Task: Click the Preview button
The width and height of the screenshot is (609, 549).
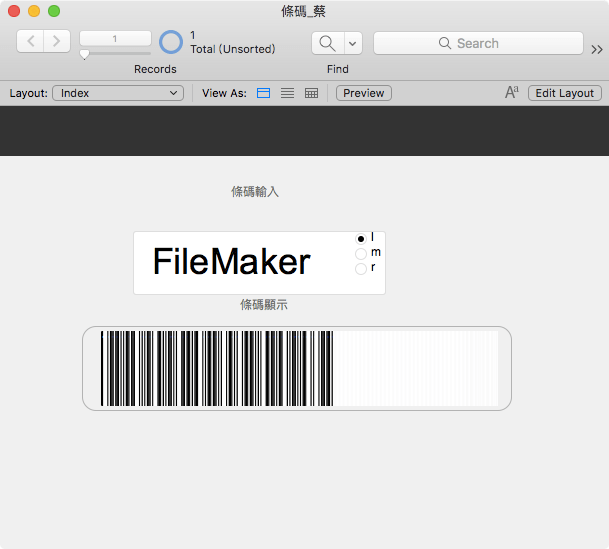Action: pyautogui.click(x=364, y=93)
